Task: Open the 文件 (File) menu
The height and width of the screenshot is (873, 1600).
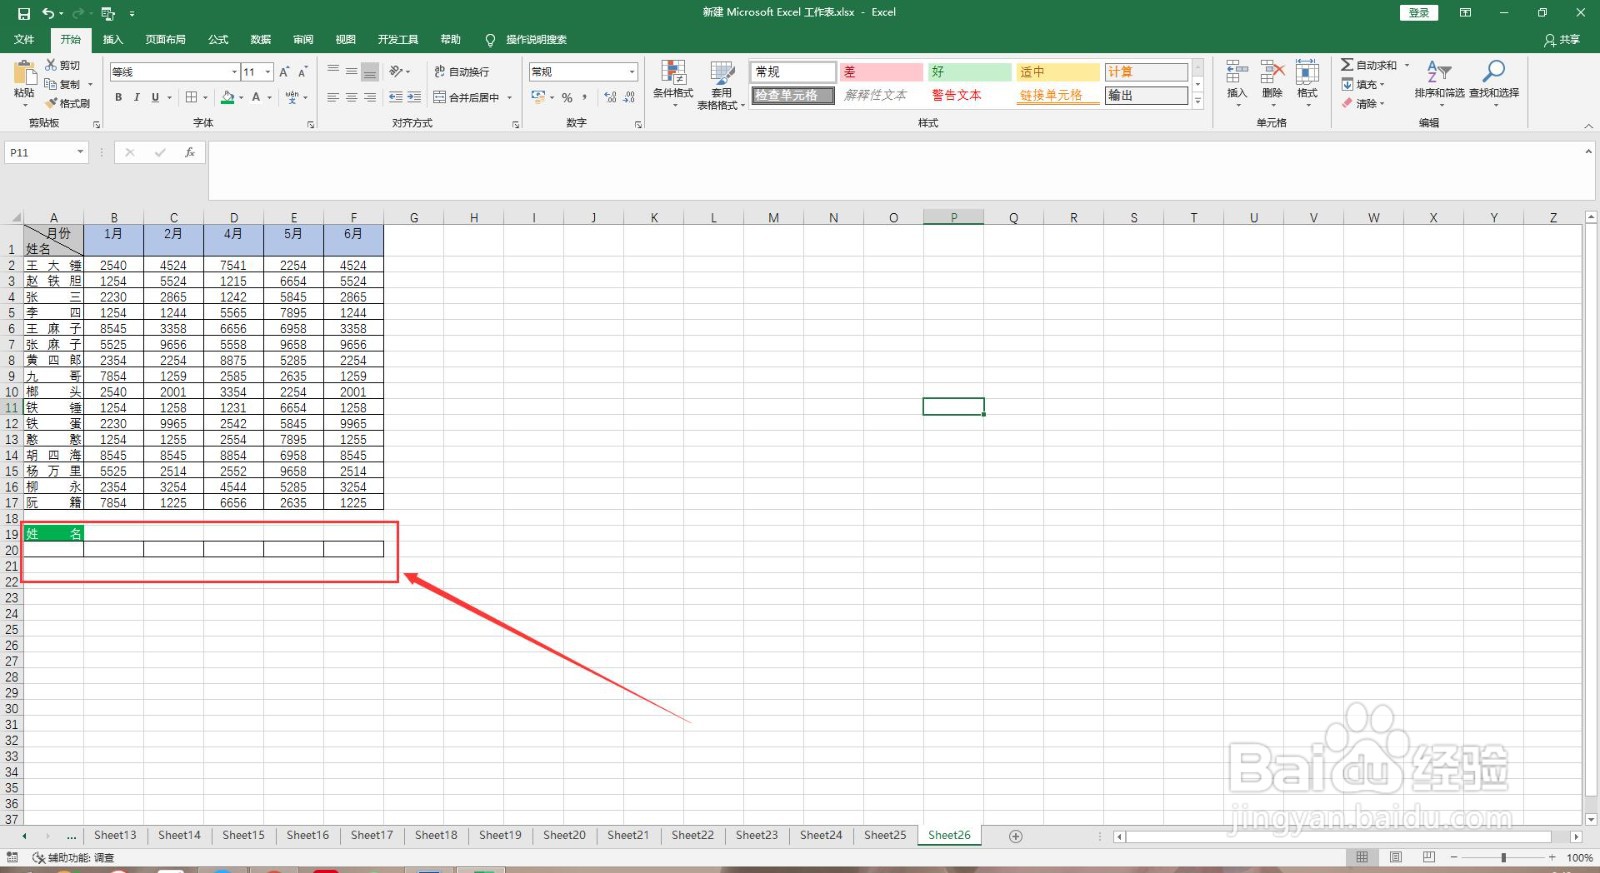Action: pyautogui.click(x=24, y=40)
